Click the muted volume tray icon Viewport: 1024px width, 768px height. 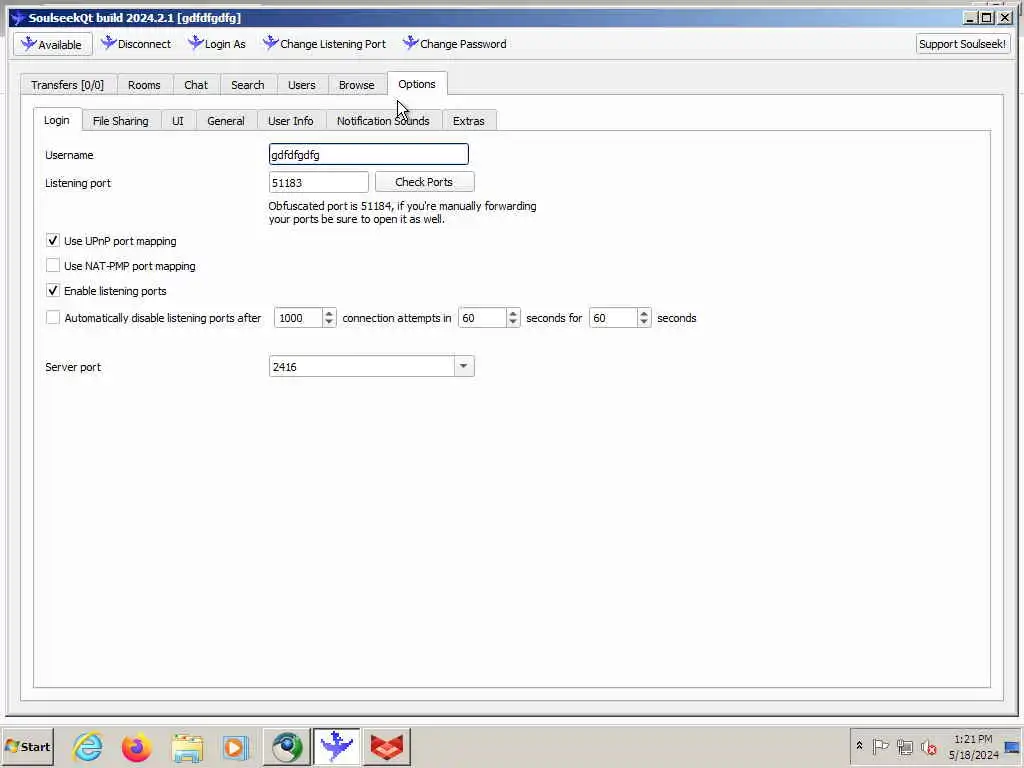[928, 746]
